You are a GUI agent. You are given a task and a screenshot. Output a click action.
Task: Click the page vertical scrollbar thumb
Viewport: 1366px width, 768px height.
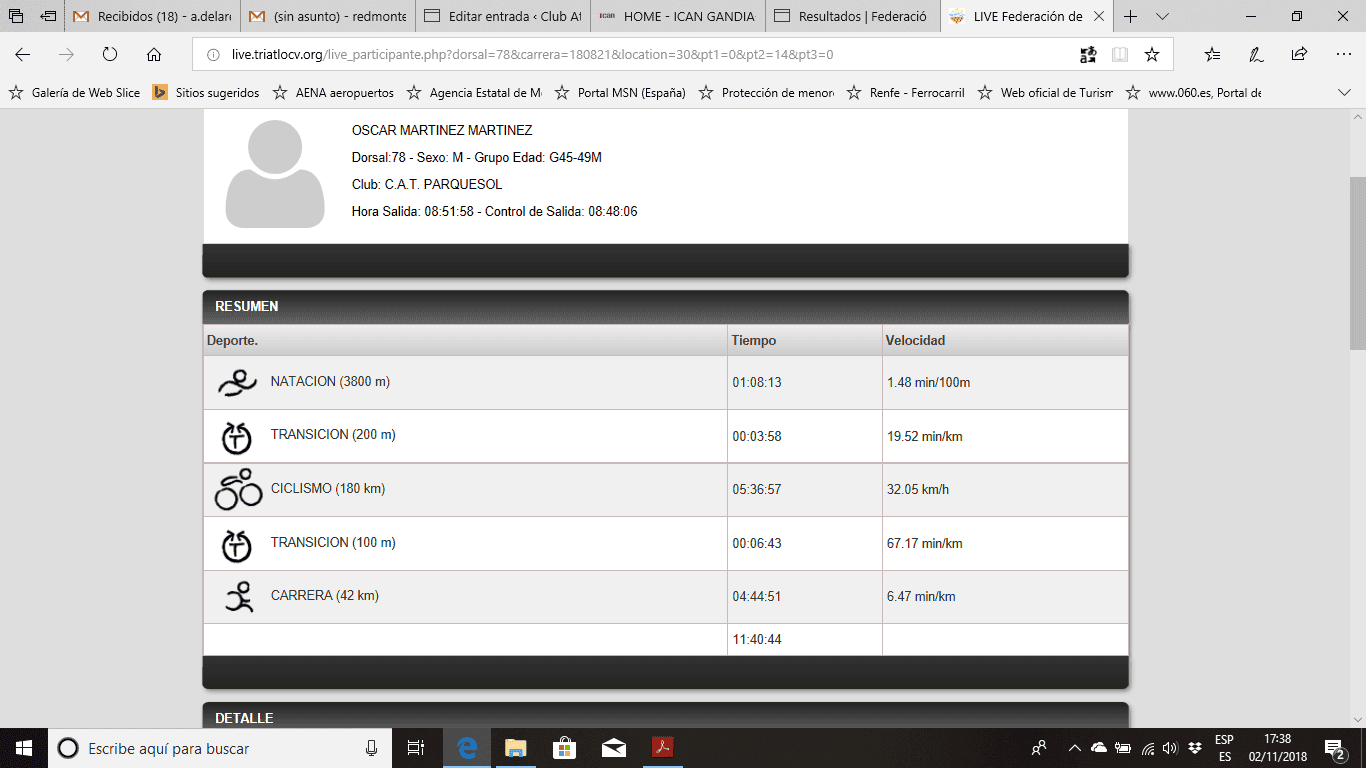[1357, 263]
